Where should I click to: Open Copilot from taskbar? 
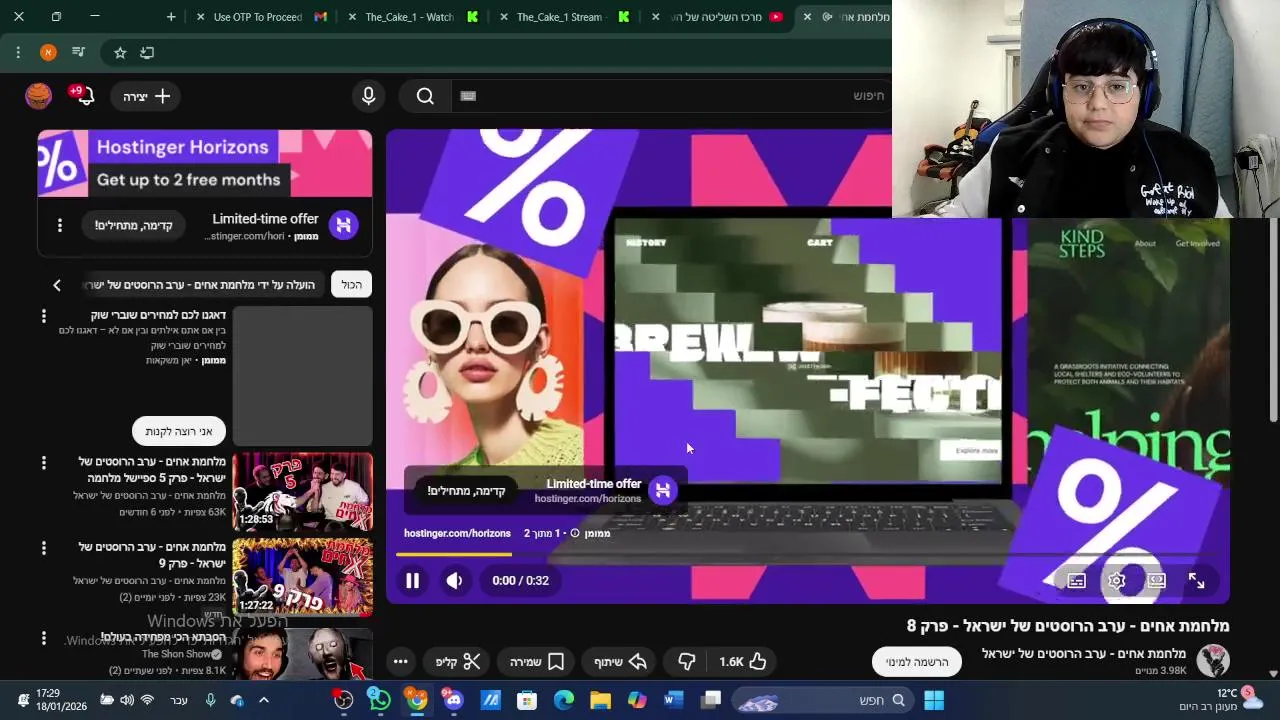coord(637,700)
